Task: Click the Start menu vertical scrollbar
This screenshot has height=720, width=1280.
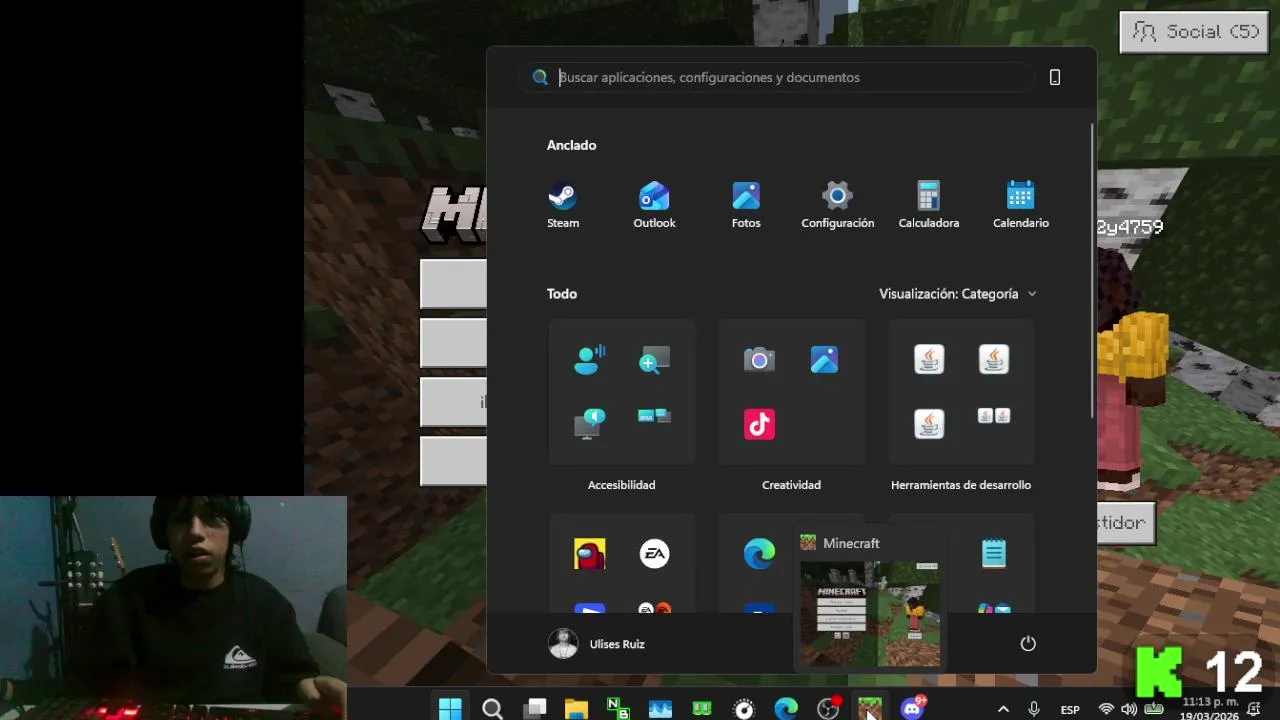Action: 1092,270
